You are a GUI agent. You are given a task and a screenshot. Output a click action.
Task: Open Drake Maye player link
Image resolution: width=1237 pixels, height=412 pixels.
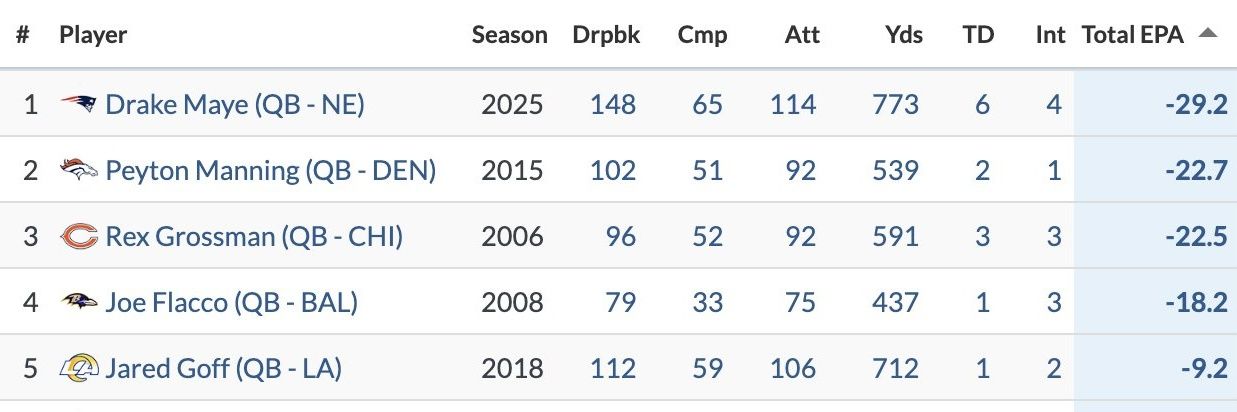pyautogui.click(x=234, y=104)
